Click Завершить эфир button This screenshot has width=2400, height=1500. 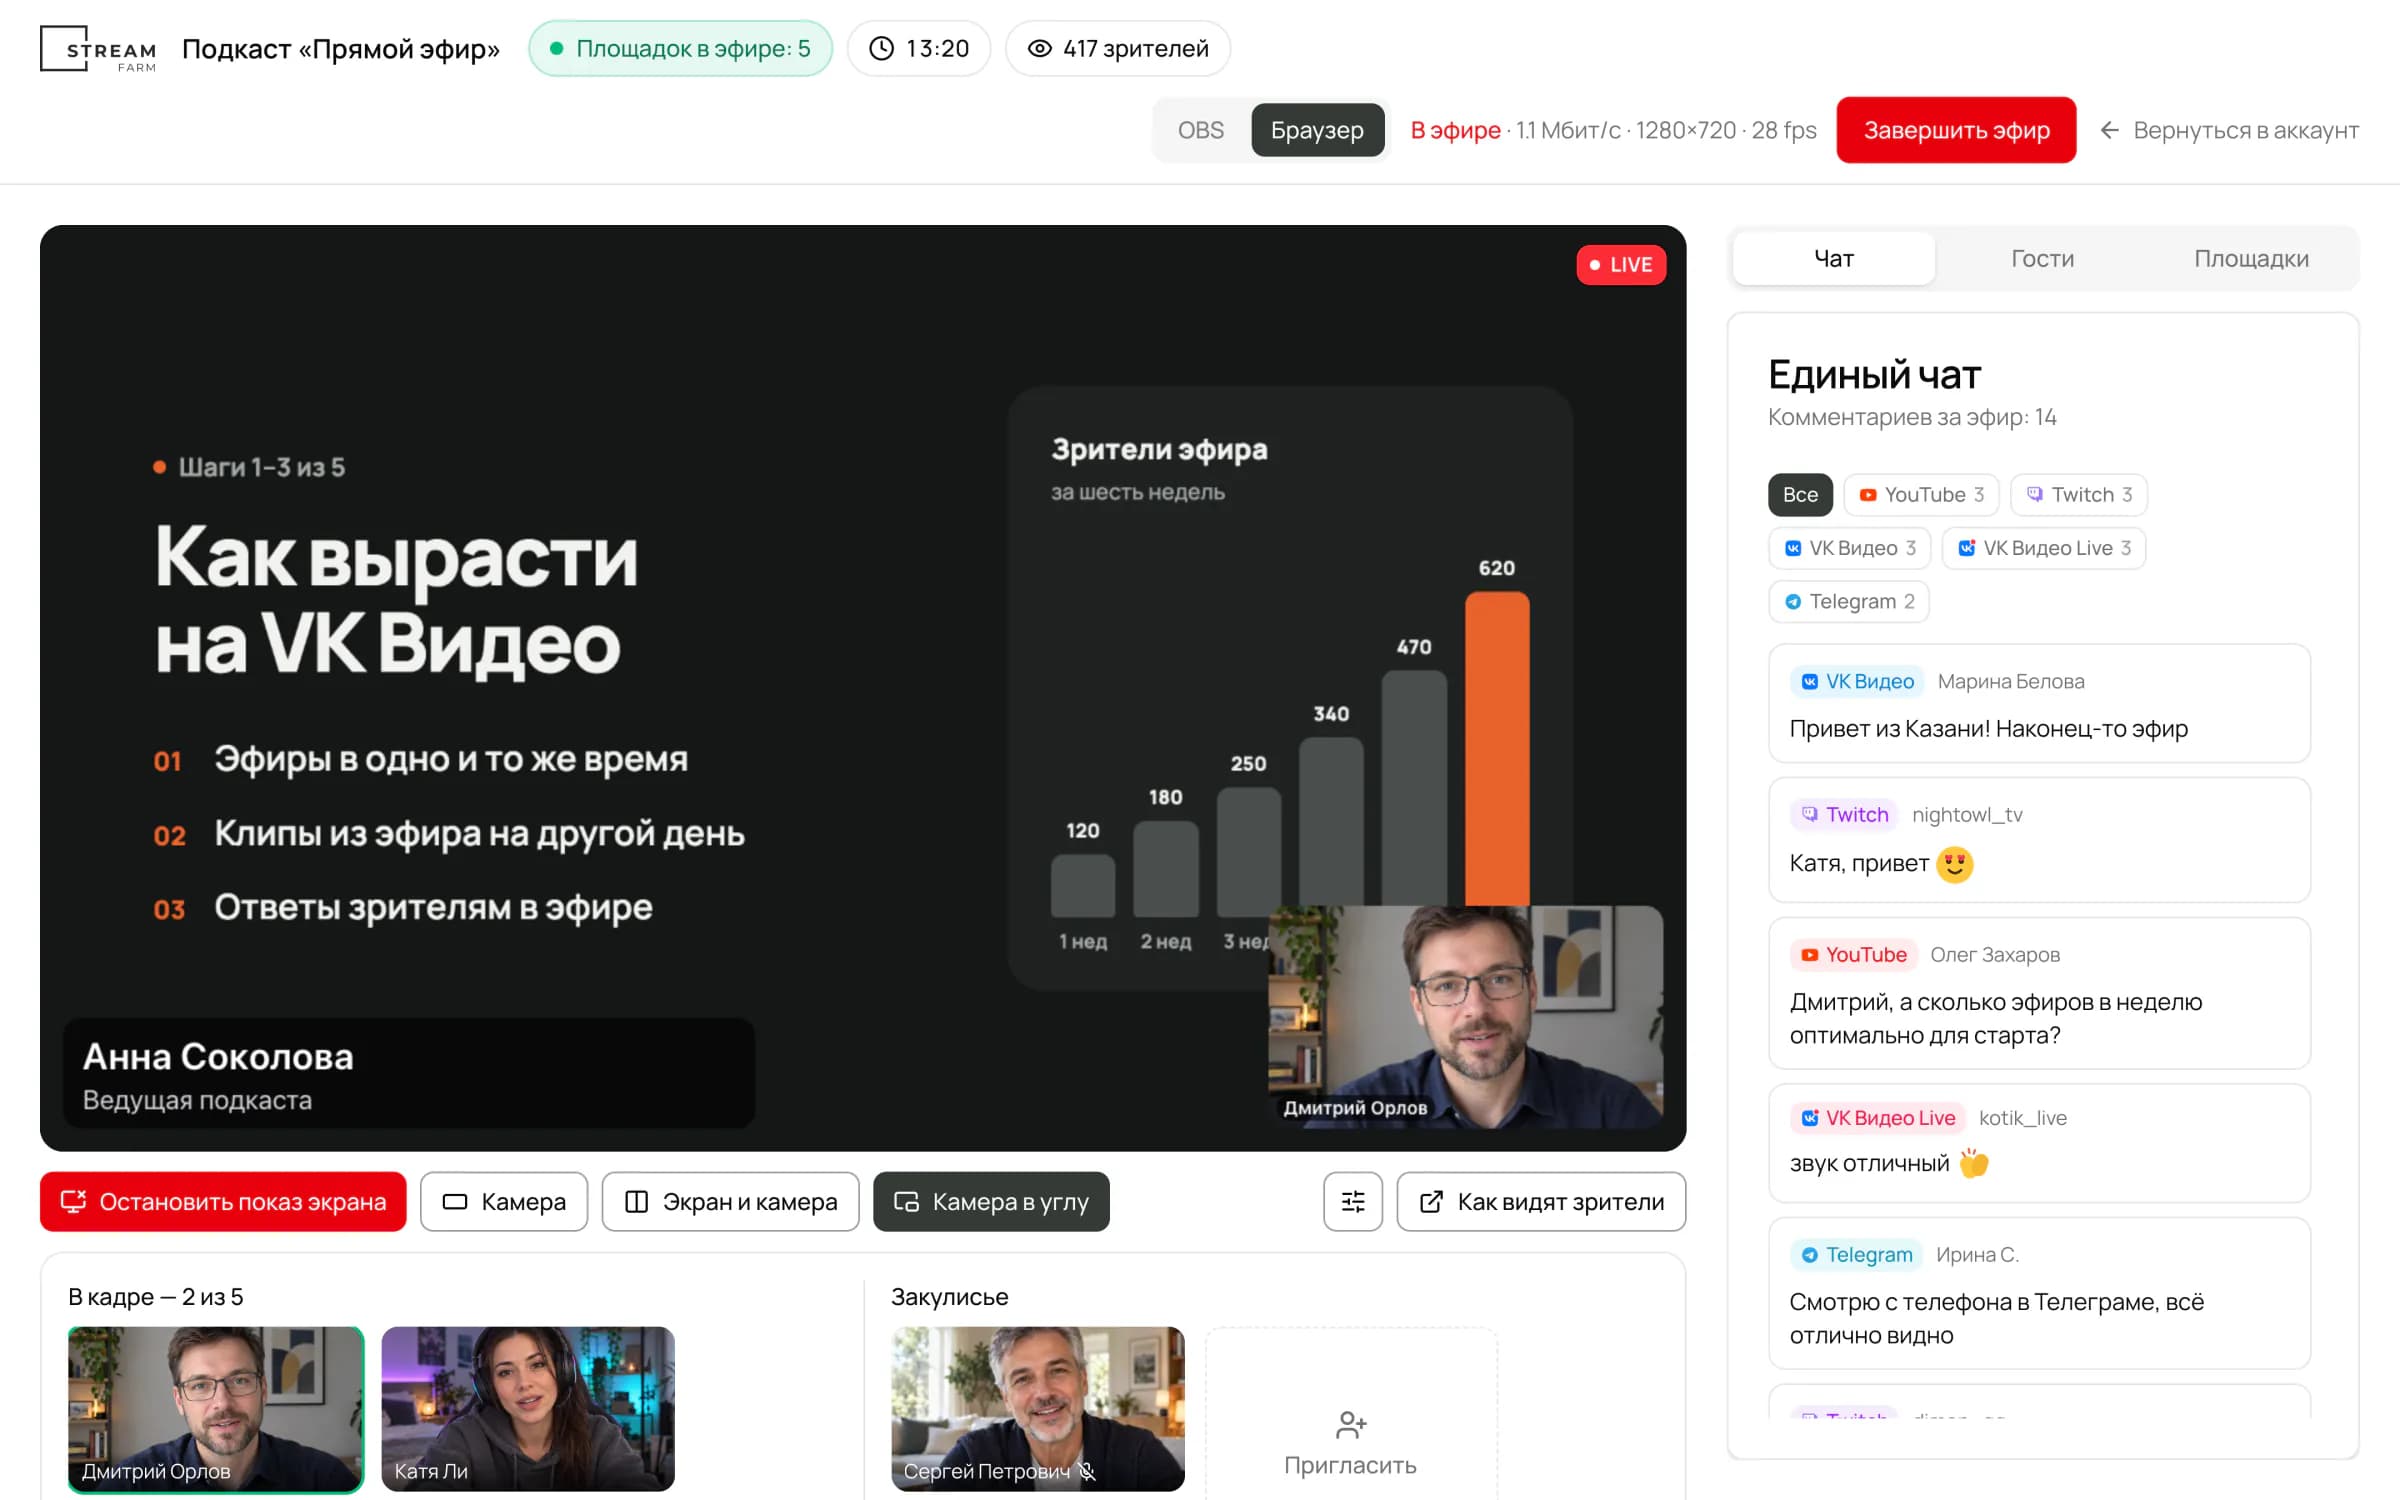click(1956, 130)
